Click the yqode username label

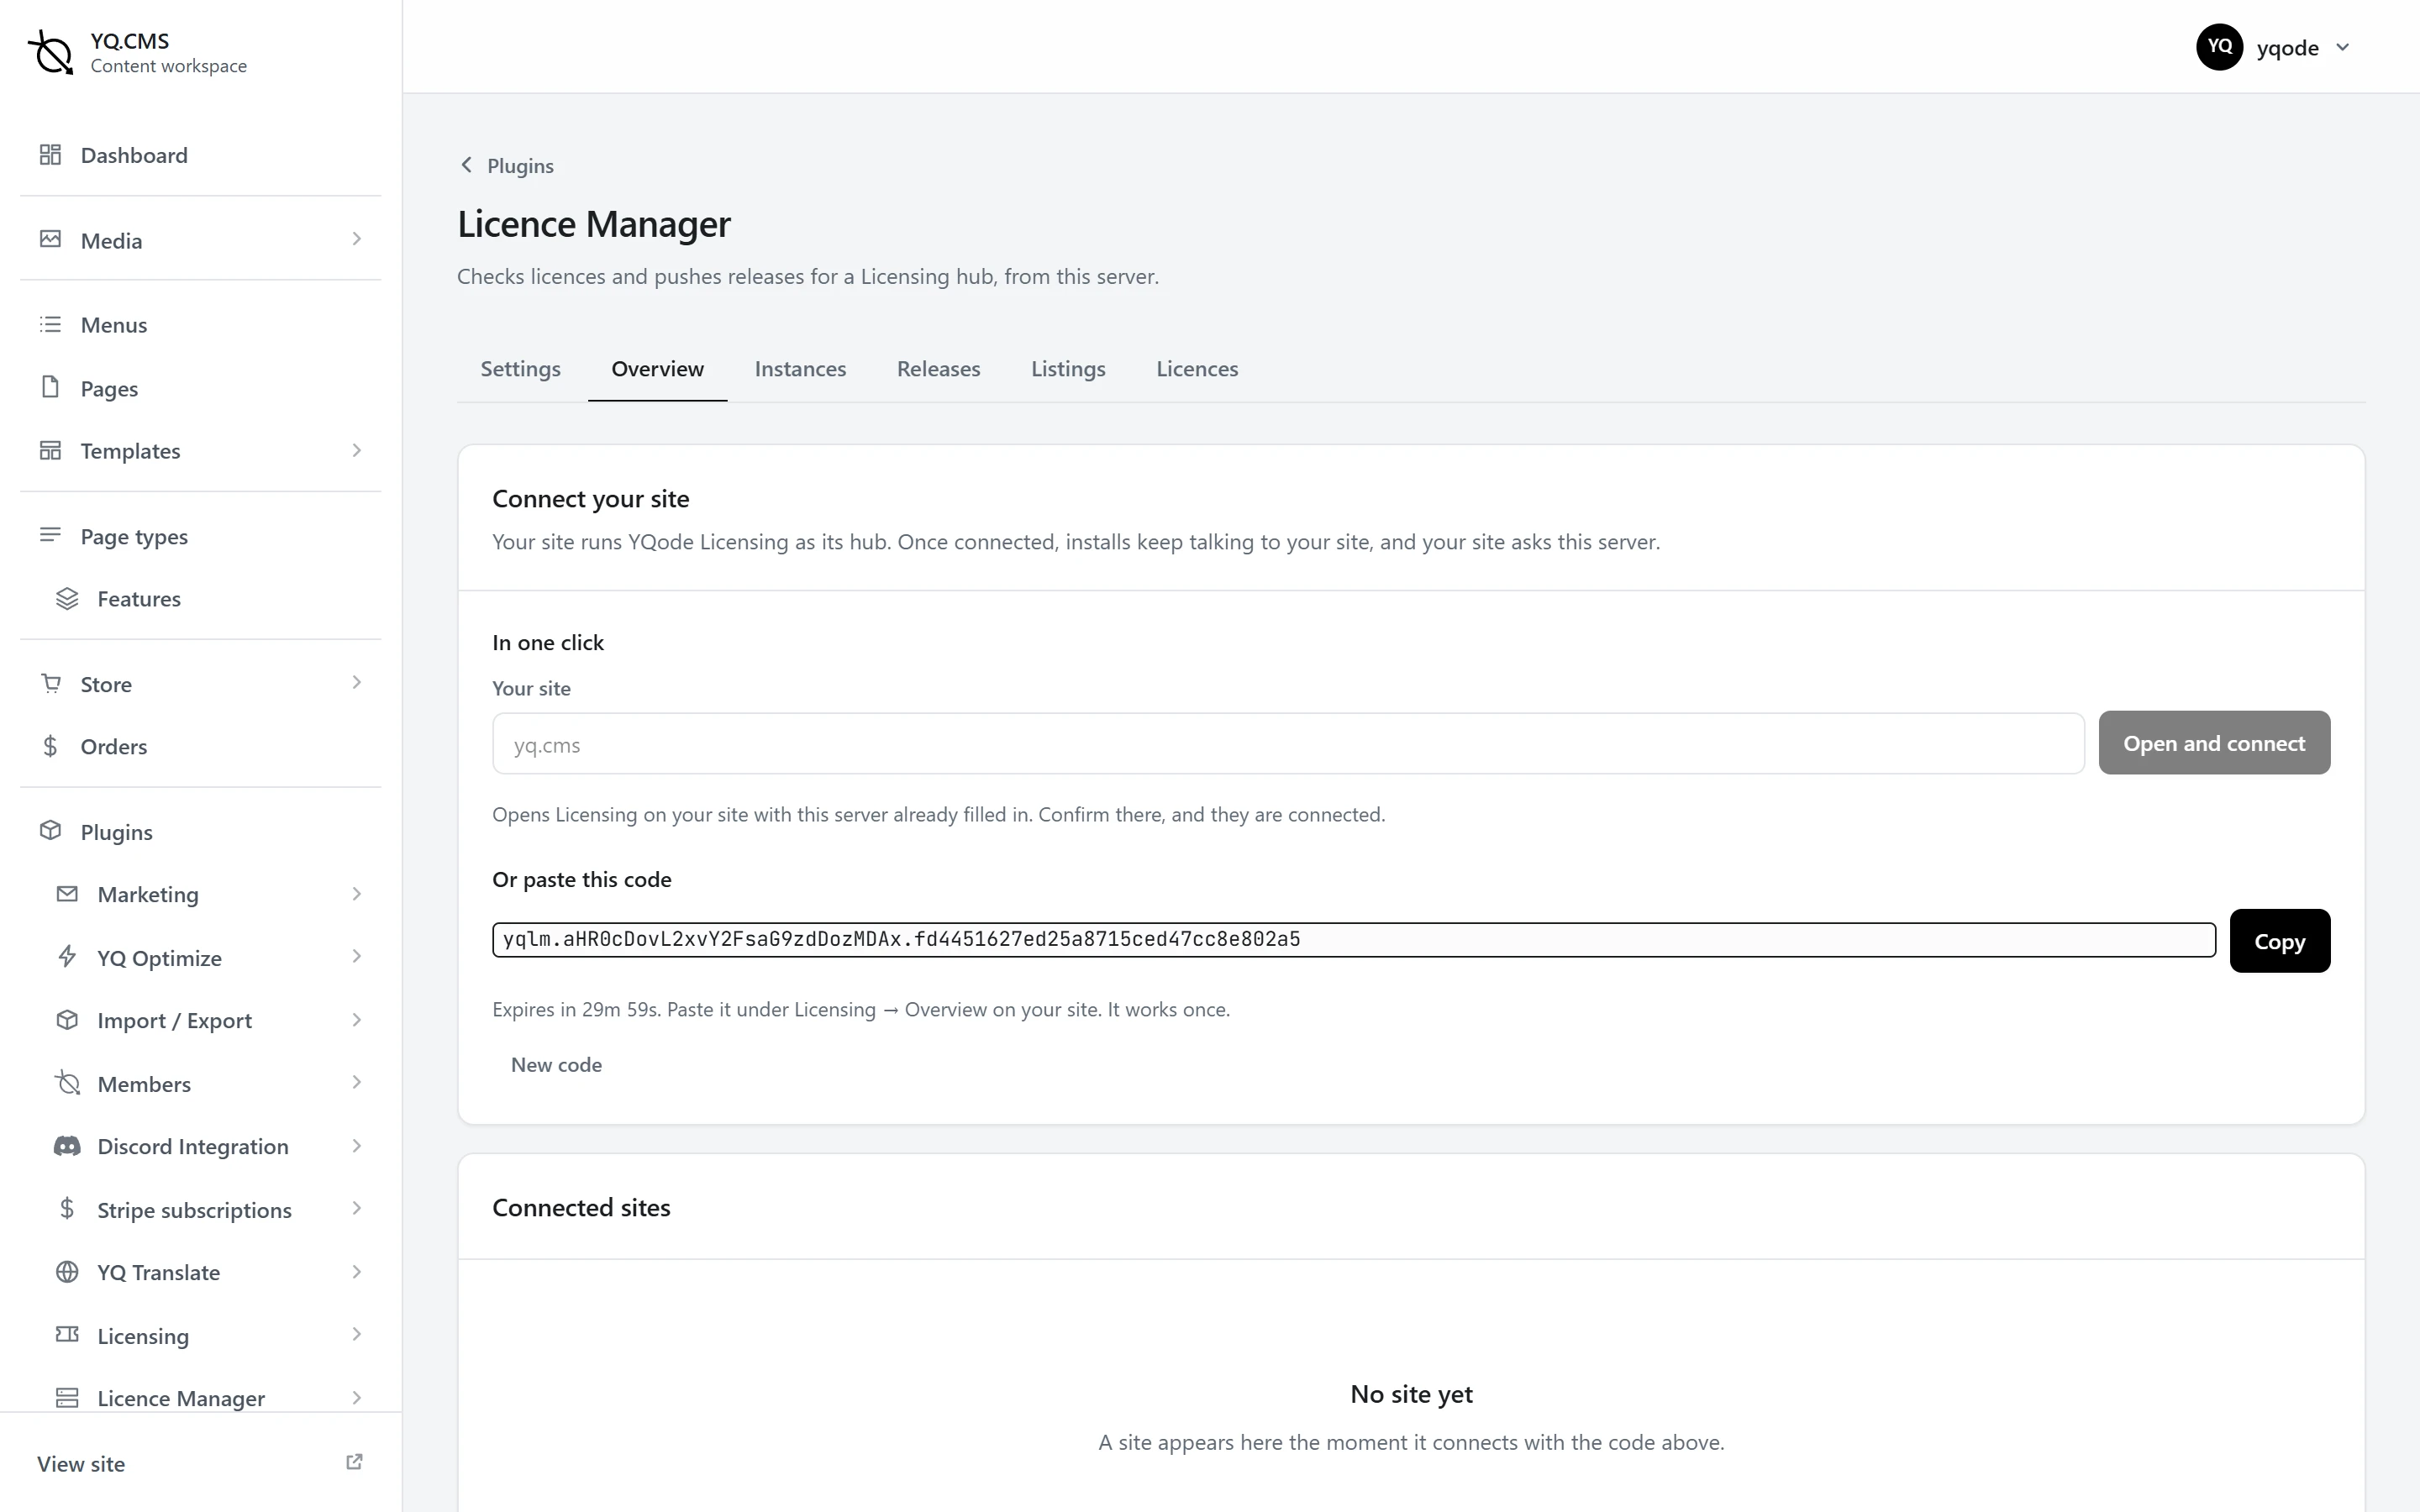click(2287, 48)
